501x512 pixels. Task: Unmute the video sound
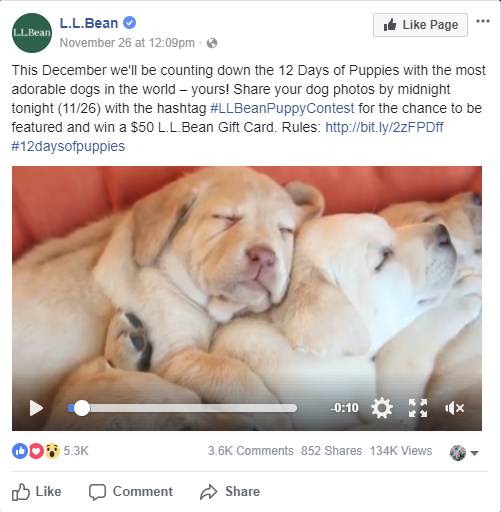pyautogui.click(x=454, y=408)
